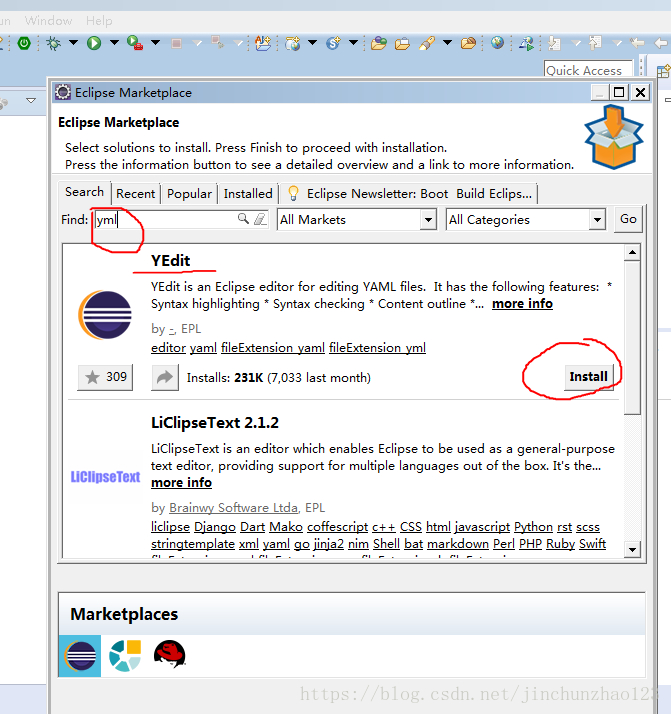Image resolution: width=671 pixels, height=714 pixels.
Task: Open the Help menu
Action: pyautogui.click(x=99, y=20)
